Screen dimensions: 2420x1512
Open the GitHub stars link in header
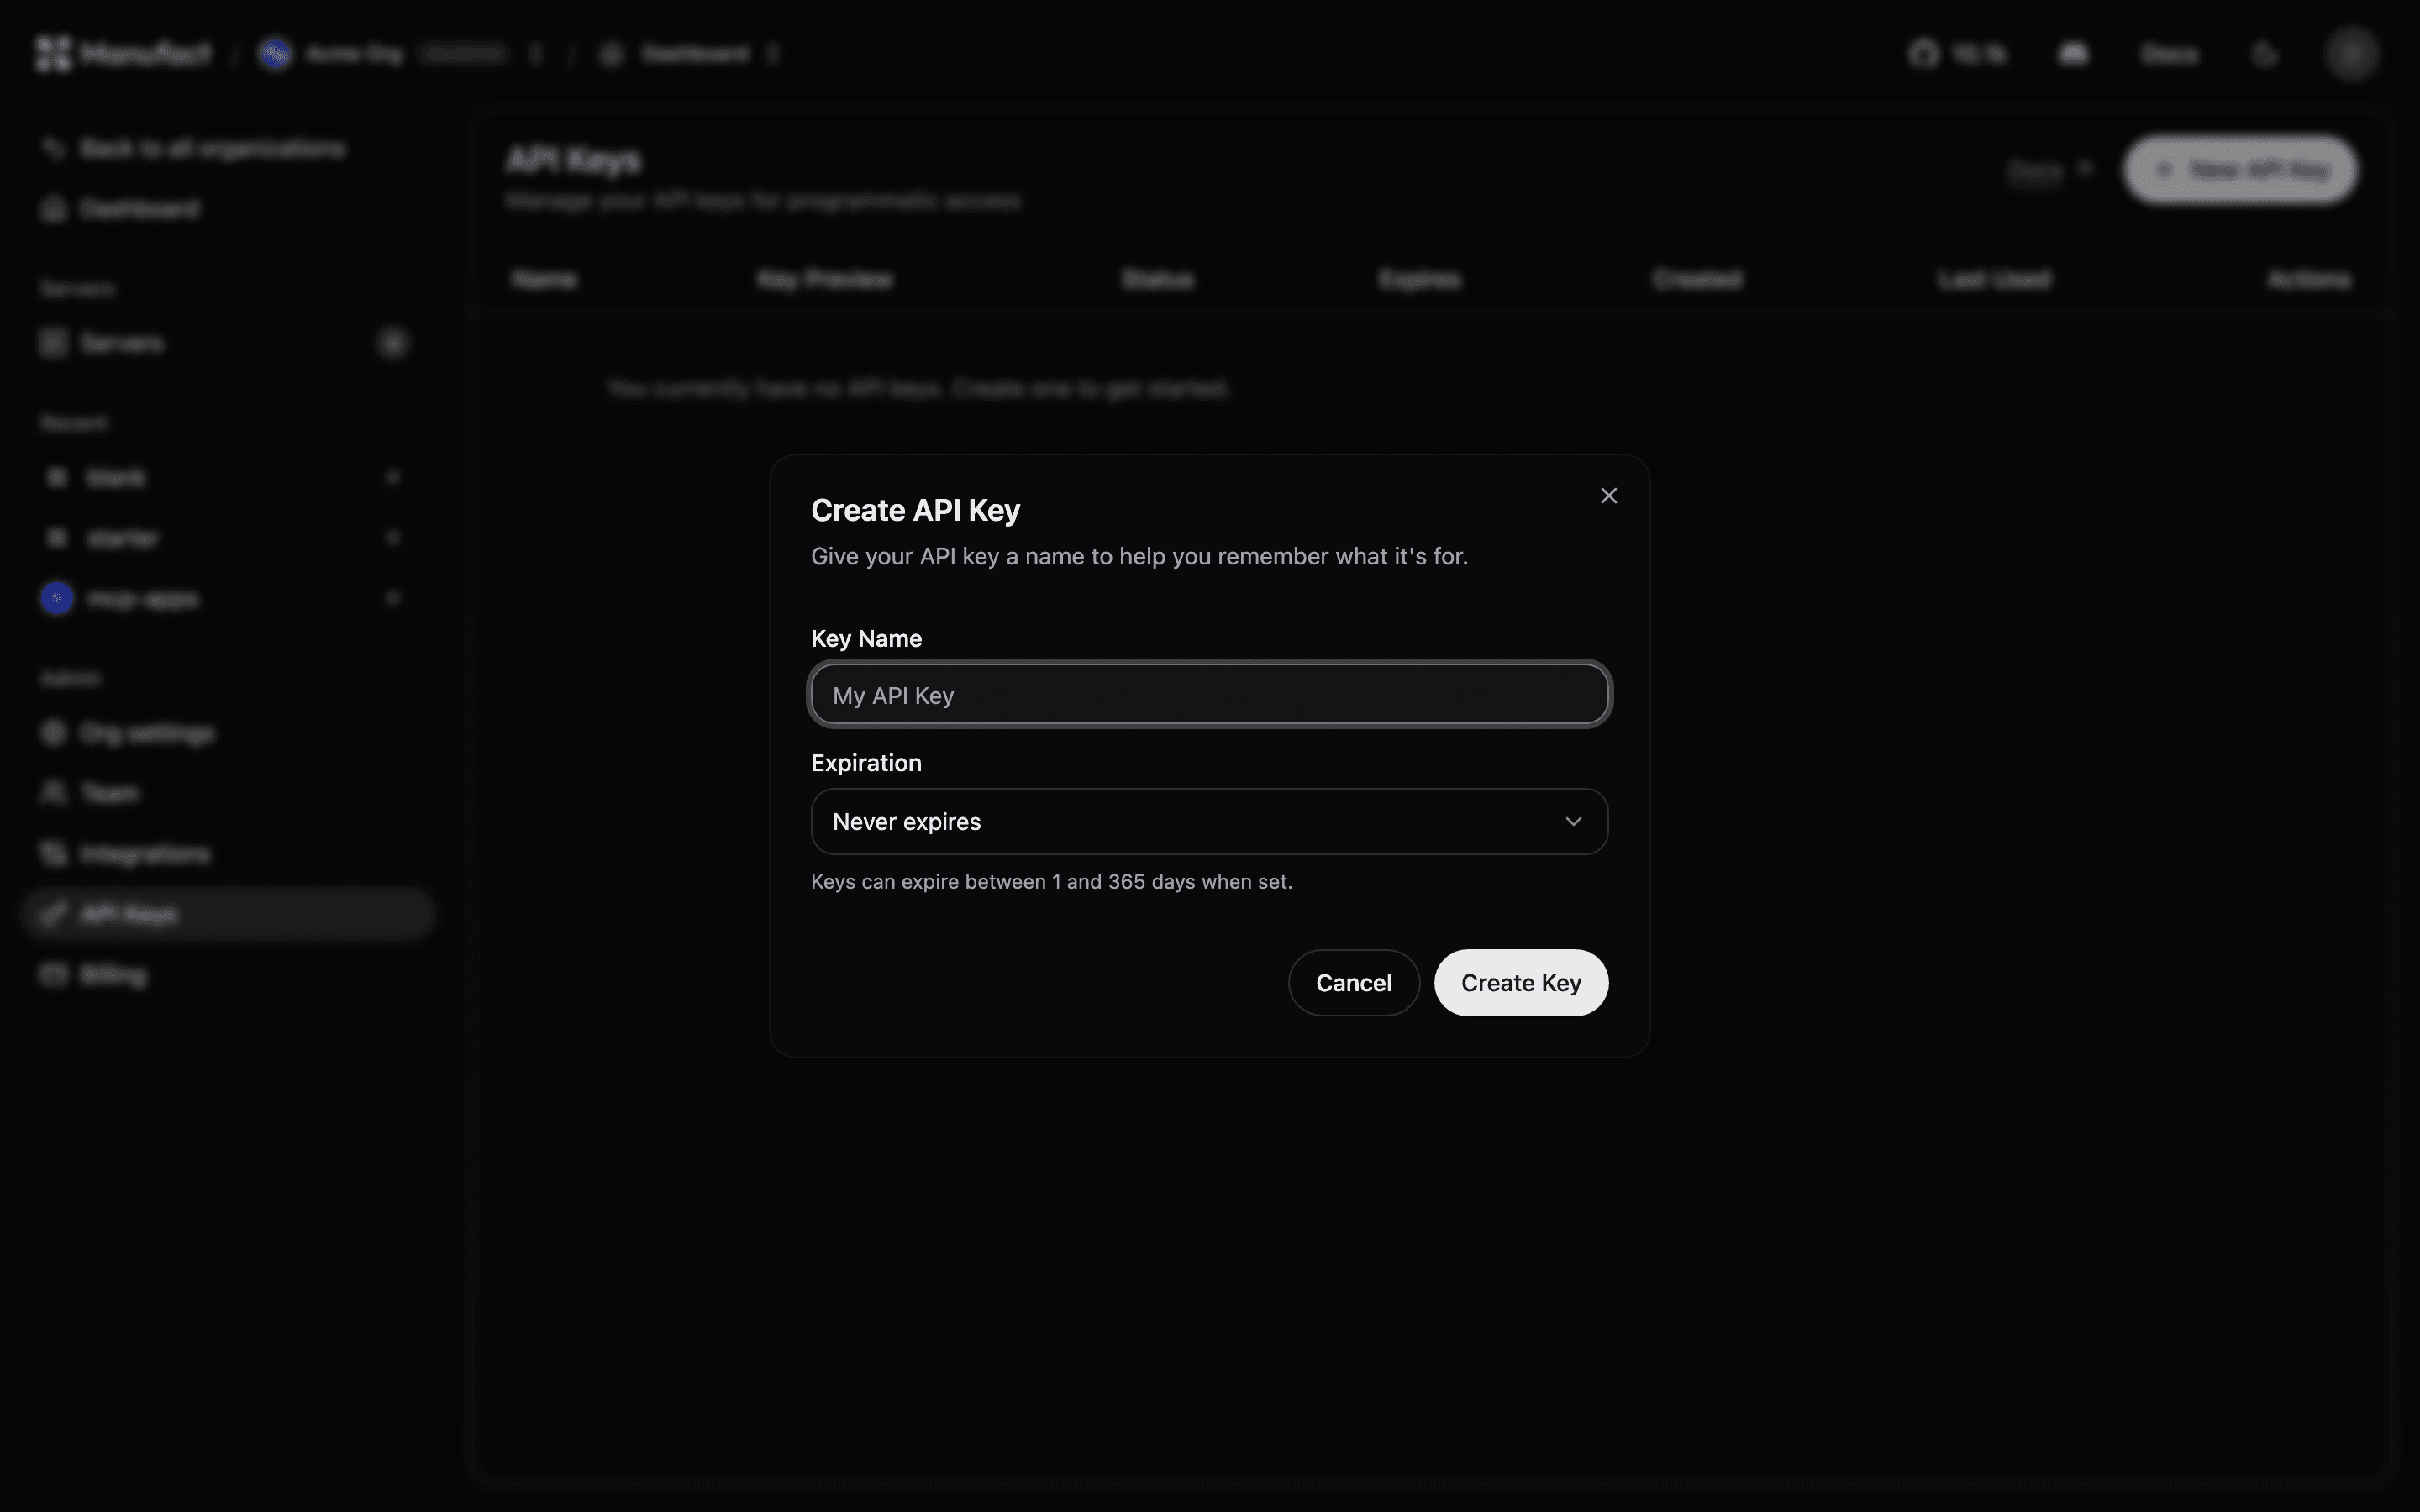[x=1957, y=53]
